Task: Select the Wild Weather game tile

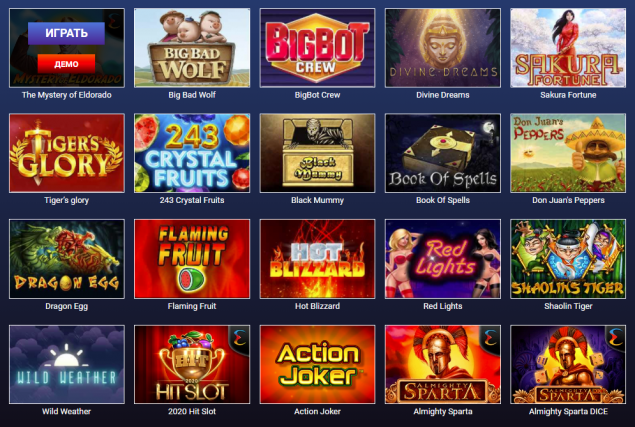Action: (67, 364)
